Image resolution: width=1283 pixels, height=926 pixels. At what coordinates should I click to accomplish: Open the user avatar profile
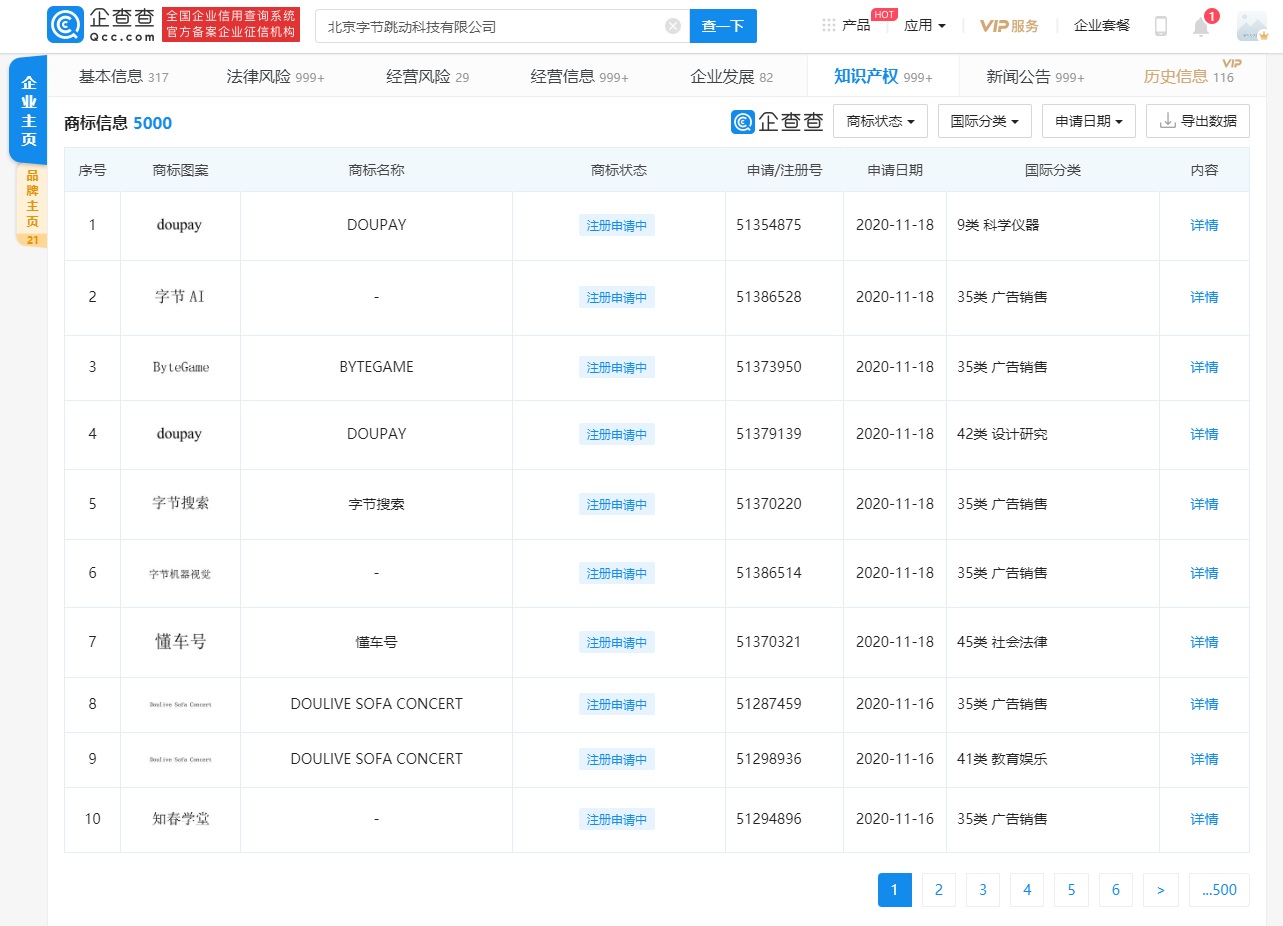pyautogui.click(x=1251, y=26)
